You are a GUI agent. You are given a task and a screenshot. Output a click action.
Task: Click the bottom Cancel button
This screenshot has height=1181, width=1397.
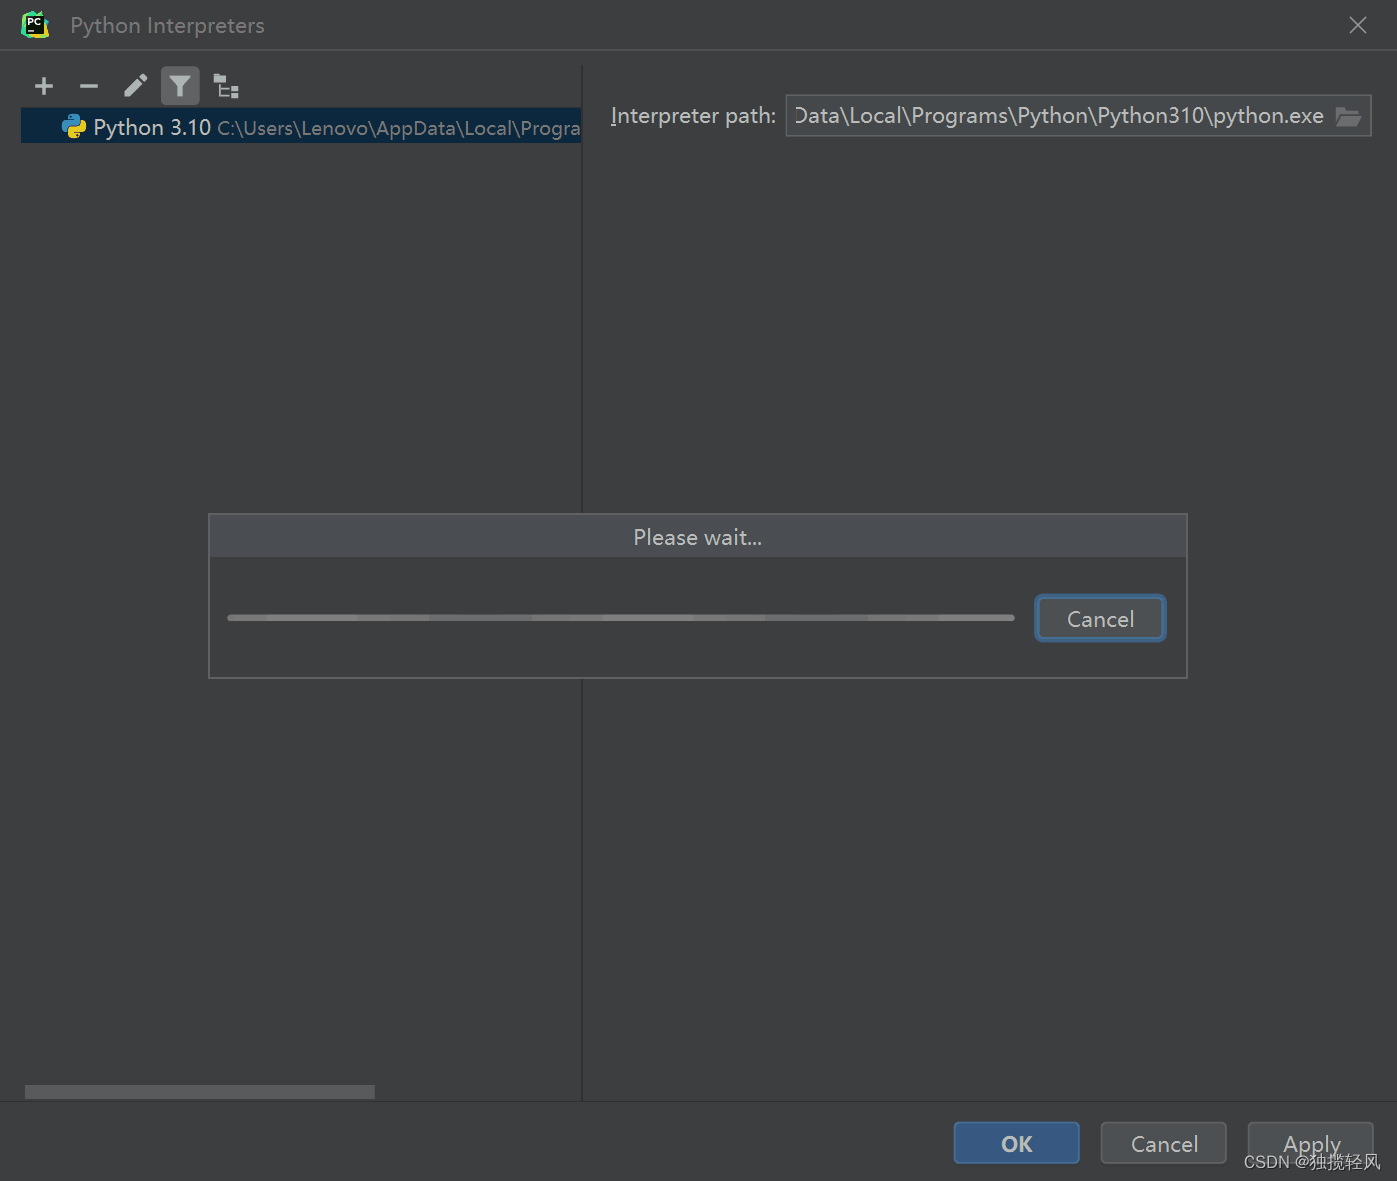coord(1163,1143)
